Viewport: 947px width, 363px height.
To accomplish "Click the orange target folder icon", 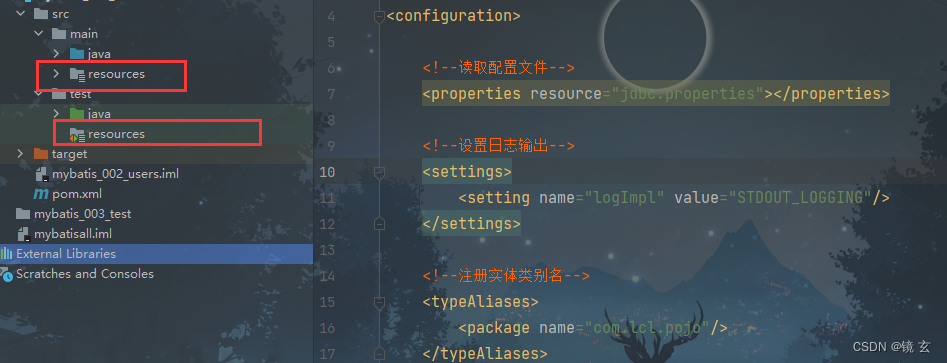I will pos(41,154).
